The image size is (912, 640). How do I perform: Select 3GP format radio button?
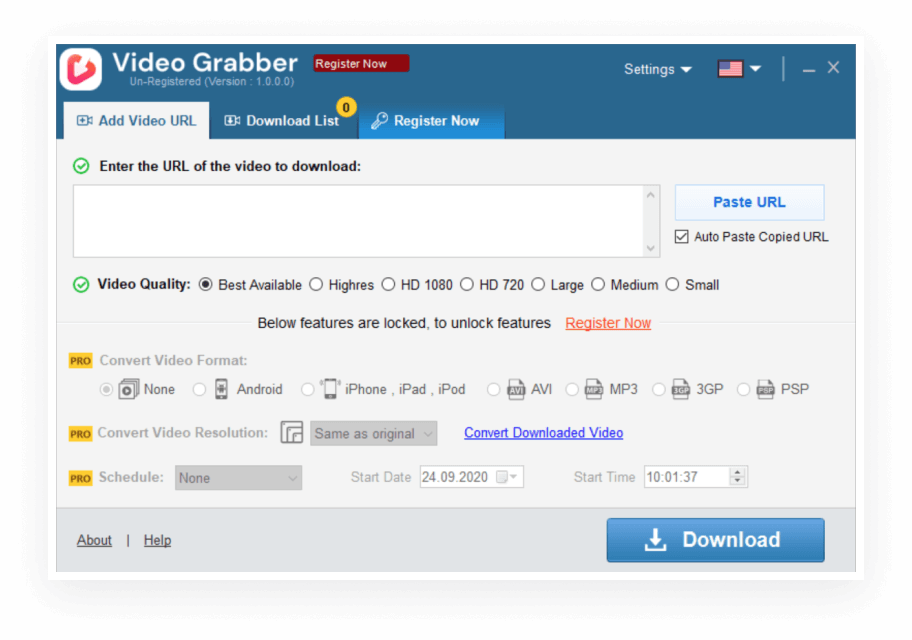pyautogui.click(x=658, y=389)
